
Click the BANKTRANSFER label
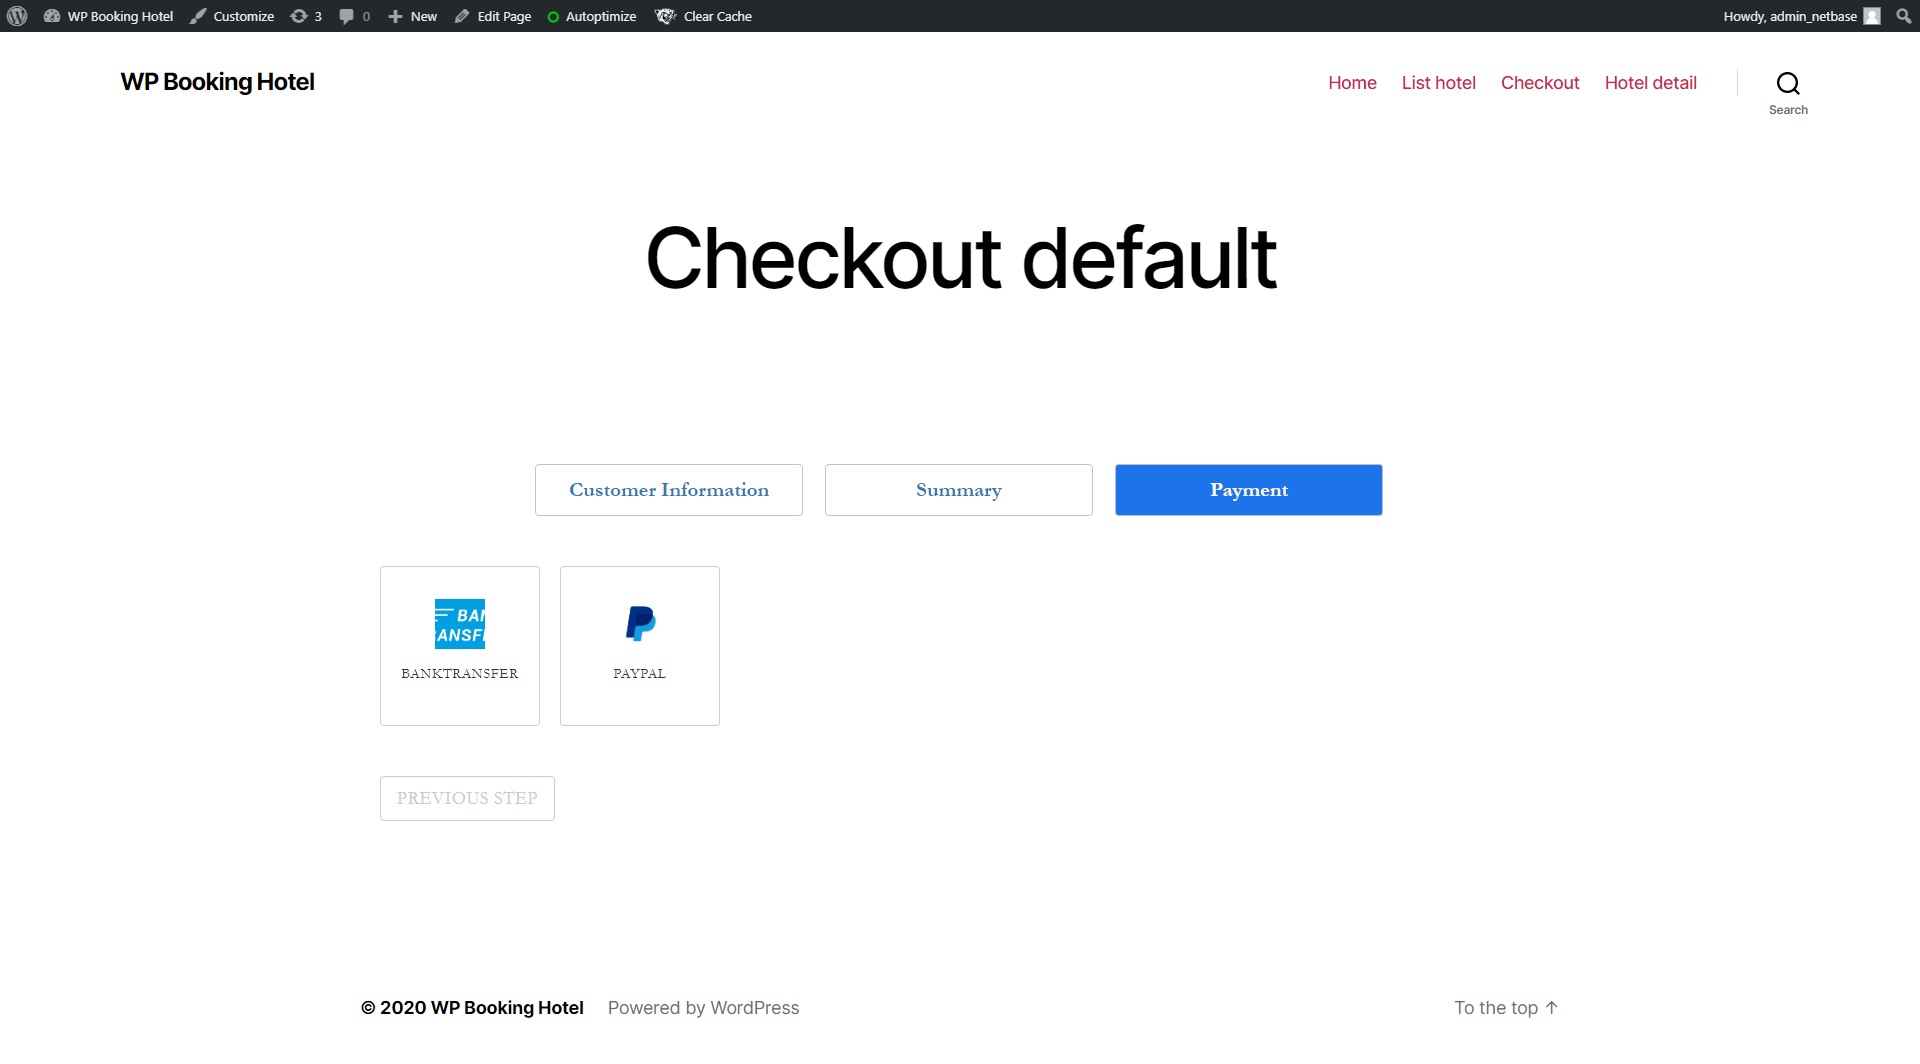pos(460,674)
